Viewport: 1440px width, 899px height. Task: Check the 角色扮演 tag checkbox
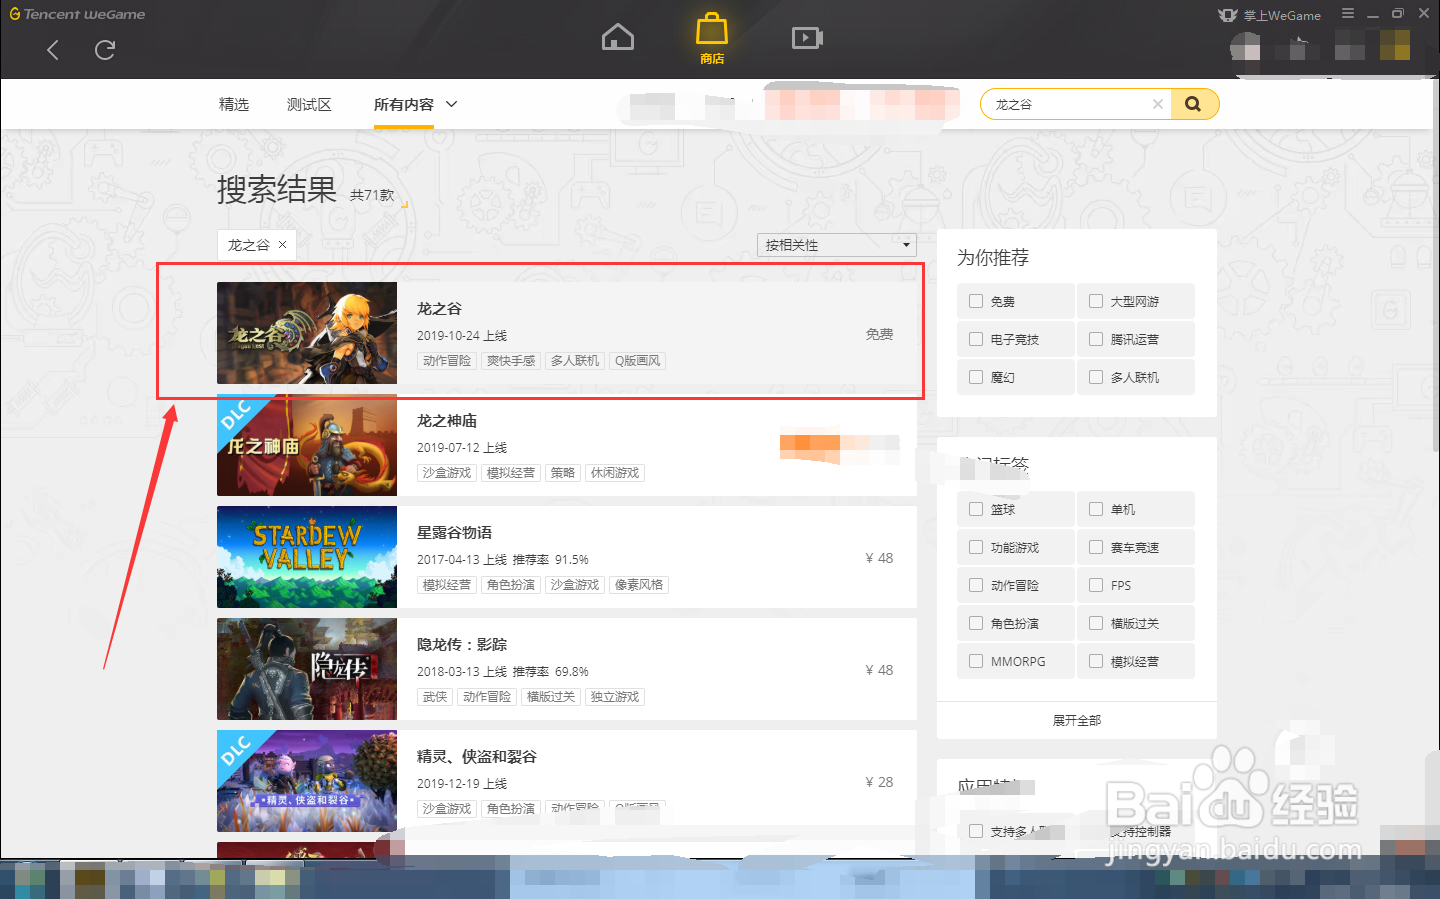976,623
